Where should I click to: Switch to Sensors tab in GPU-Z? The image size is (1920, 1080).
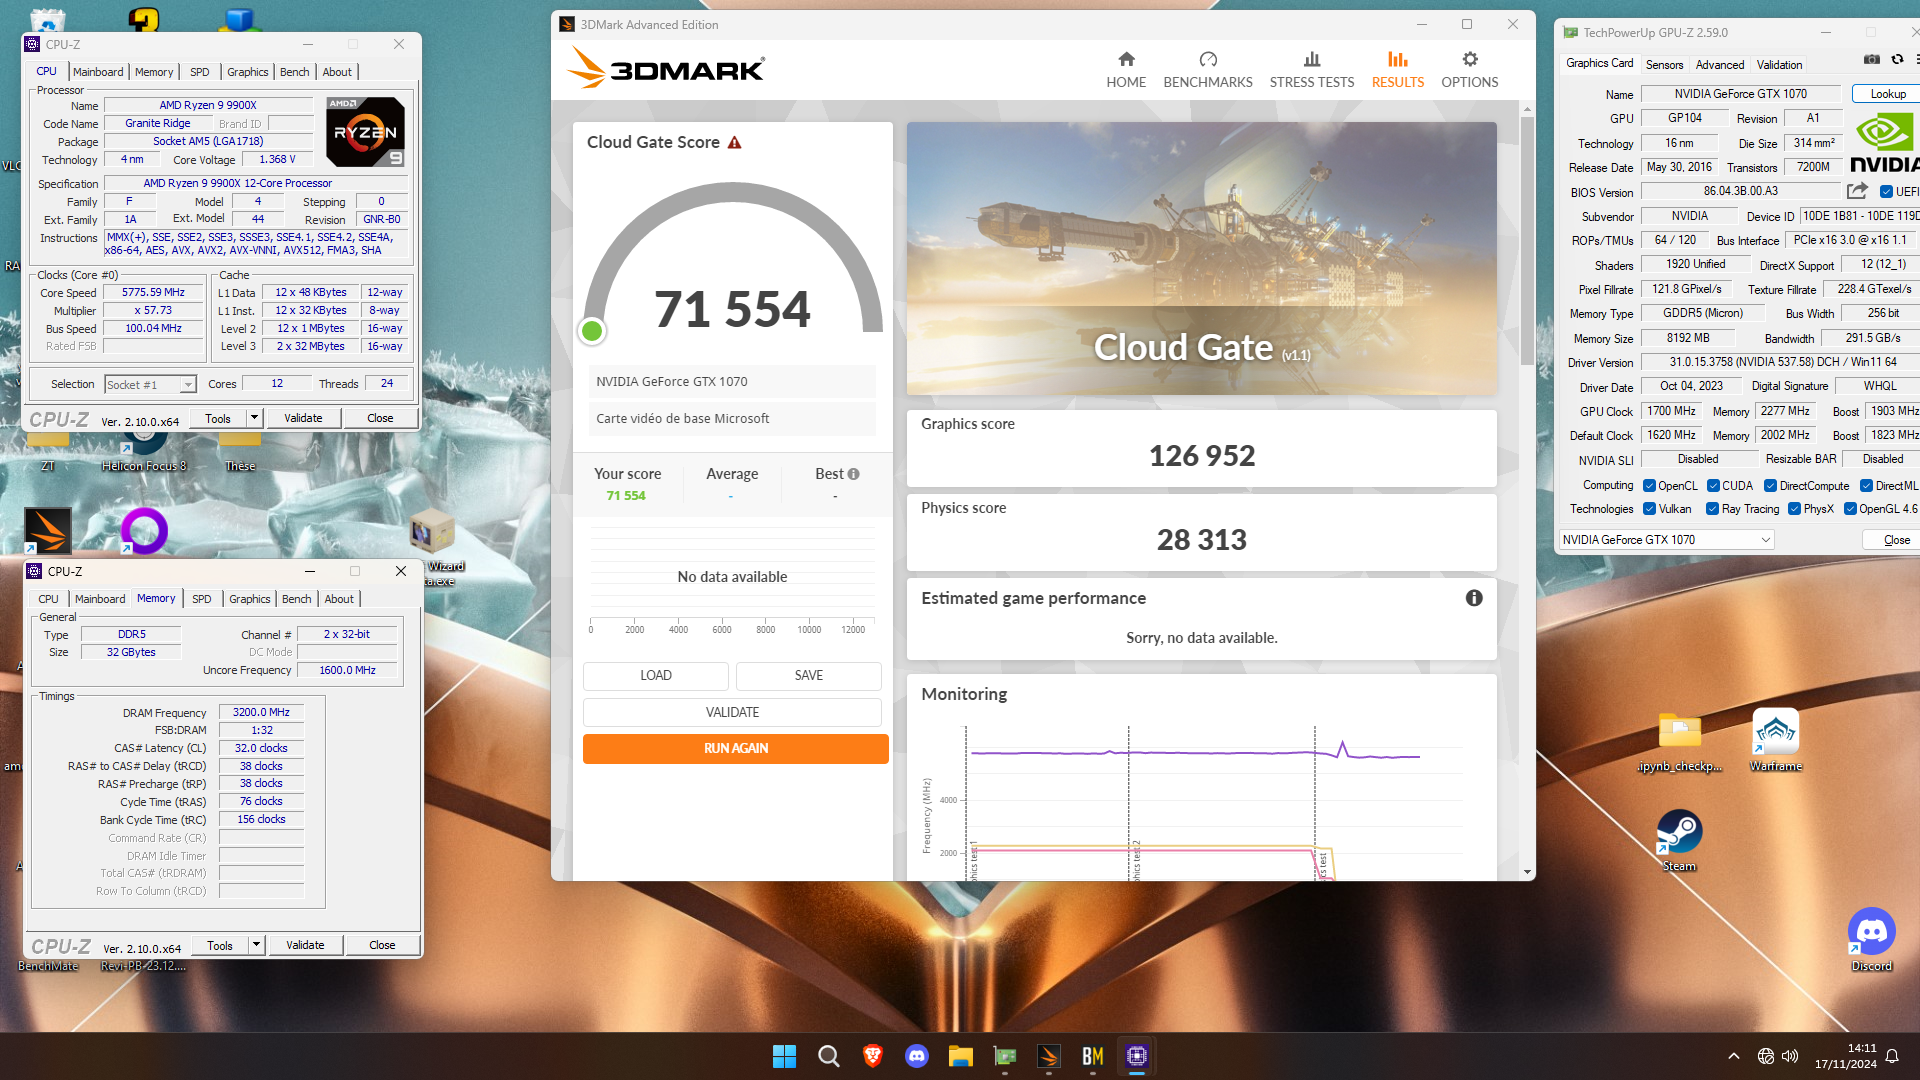click(1664, 65)
